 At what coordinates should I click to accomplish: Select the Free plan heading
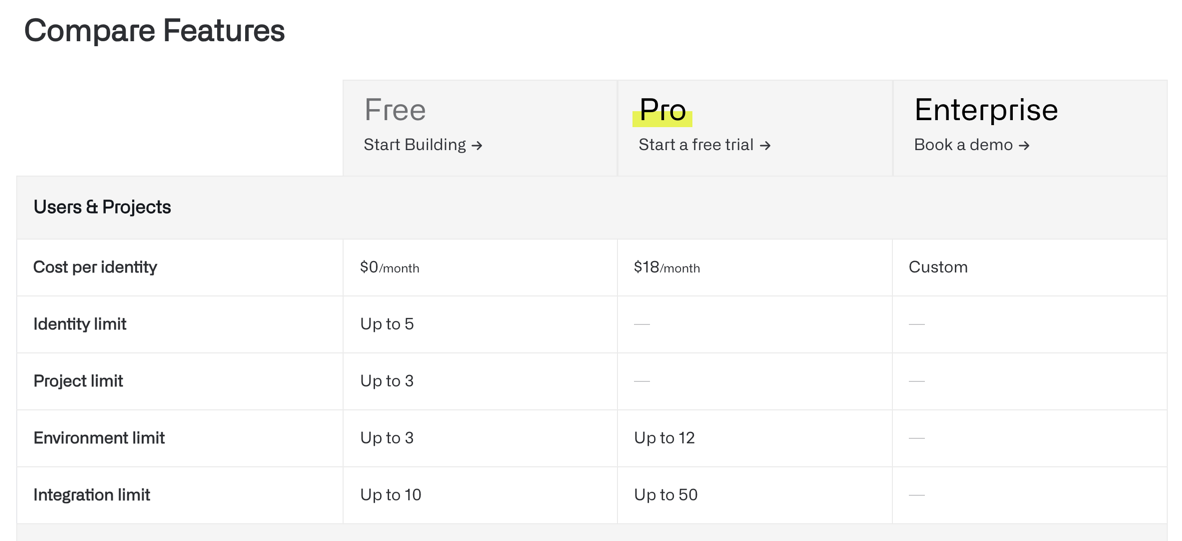coord(395,109)
